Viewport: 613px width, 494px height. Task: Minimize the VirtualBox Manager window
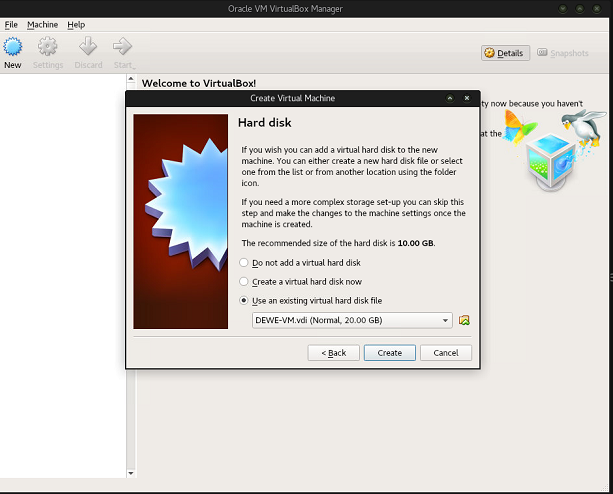coord(563,8)
